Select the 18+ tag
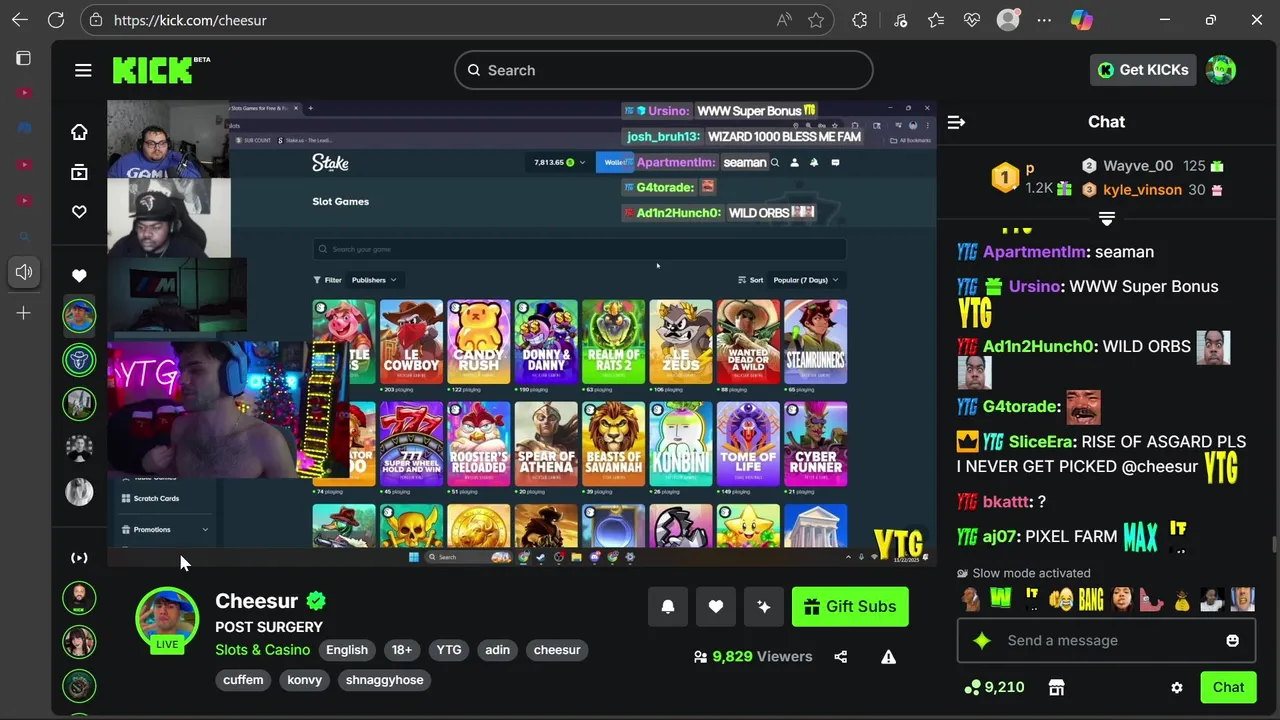The image size is (1280, 720). [x=402, y=650]
